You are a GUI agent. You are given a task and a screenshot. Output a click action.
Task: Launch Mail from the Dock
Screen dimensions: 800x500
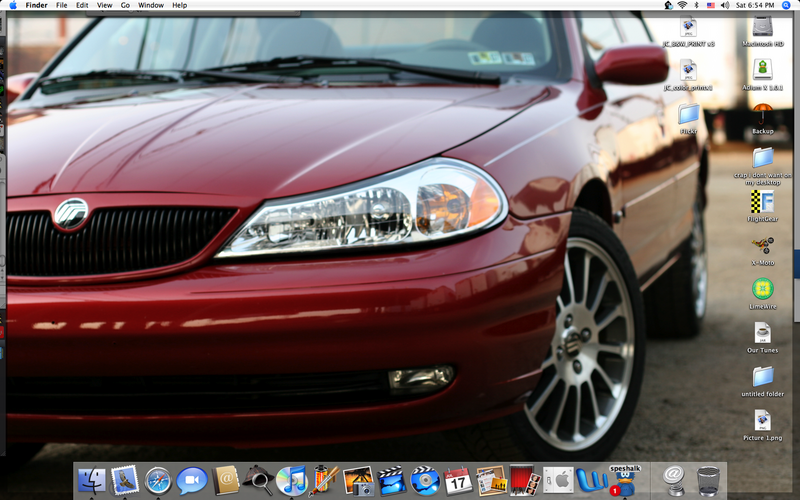tap(125, 480)
